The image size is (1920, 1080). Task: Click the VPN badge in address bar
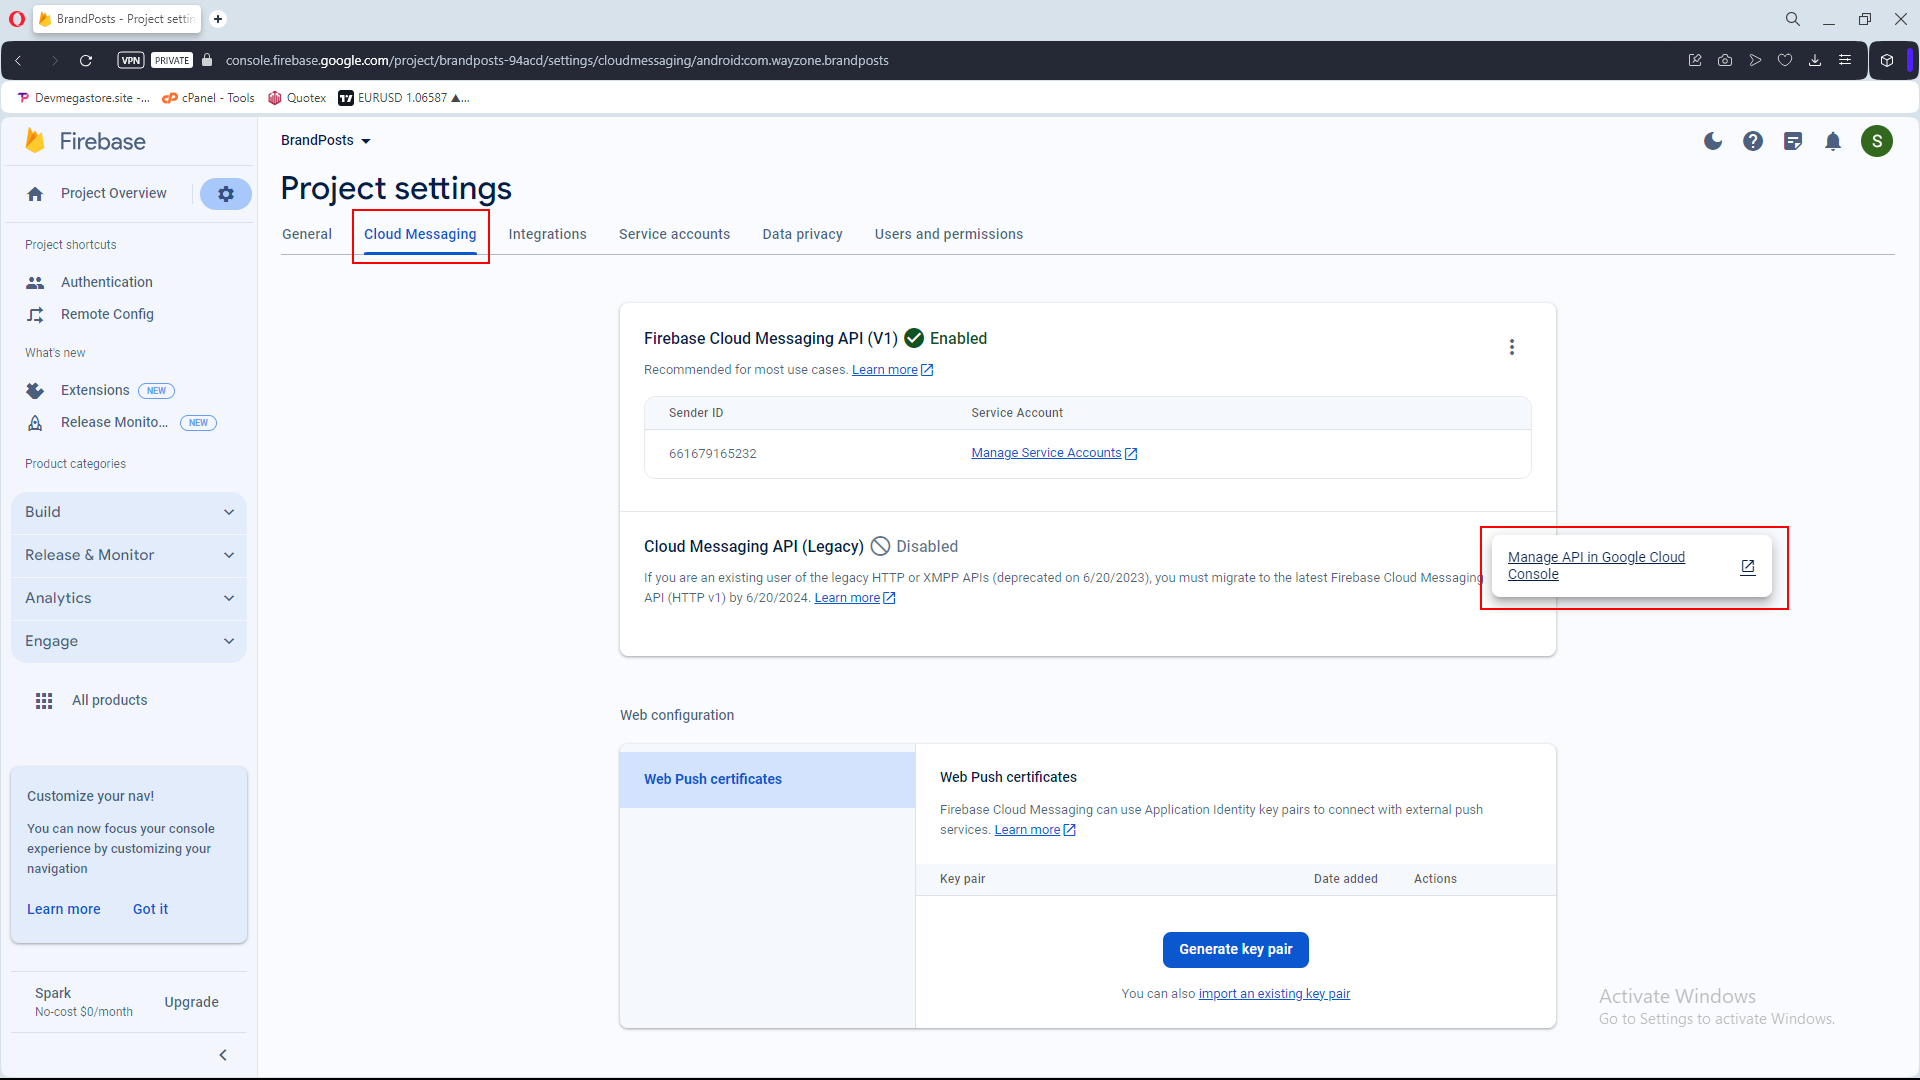[x=131, y=60]
